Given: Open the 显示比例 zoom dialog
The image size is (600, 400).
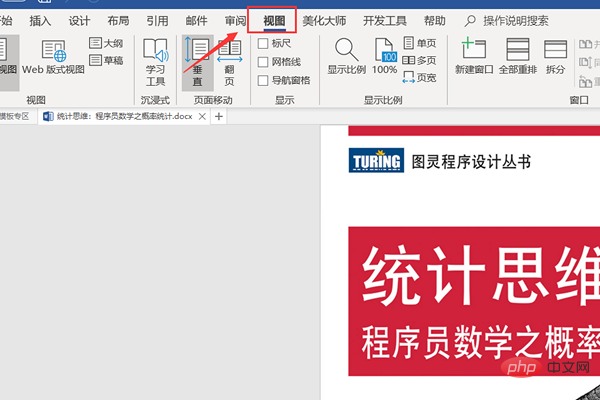Looking at the screenshot, I should tap(345, 56).
